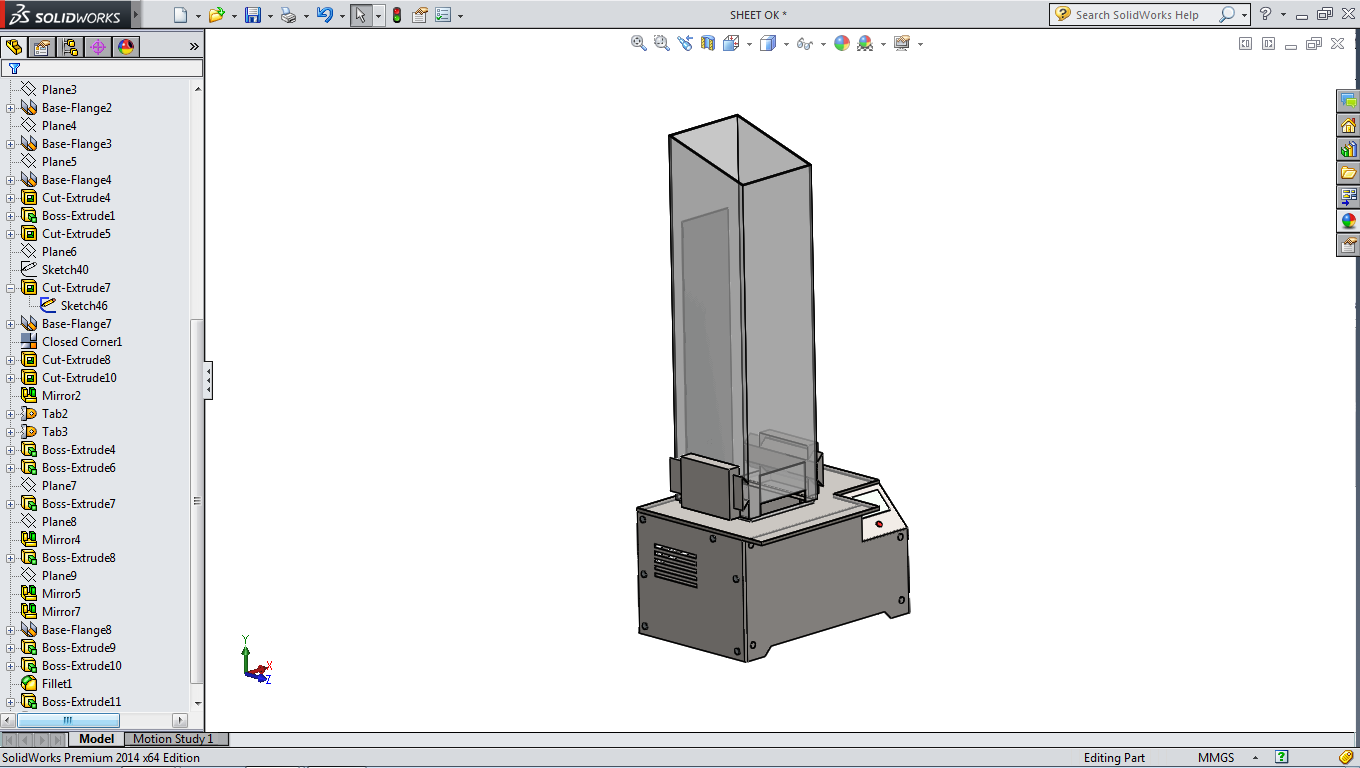Screen dimensions: 1360x768
Task: Open the Options checklist icon
Action: (443, 15)
